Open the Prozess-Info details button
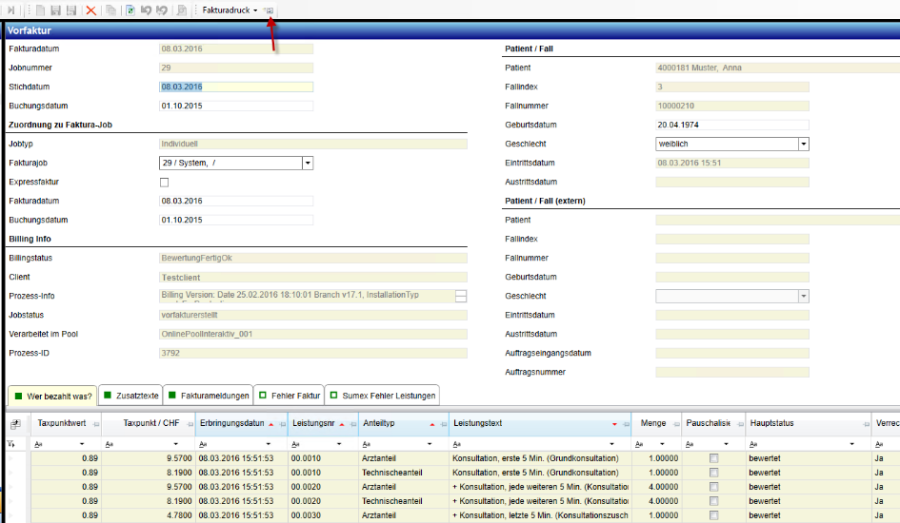900x523 pixels. click(461, 296)
